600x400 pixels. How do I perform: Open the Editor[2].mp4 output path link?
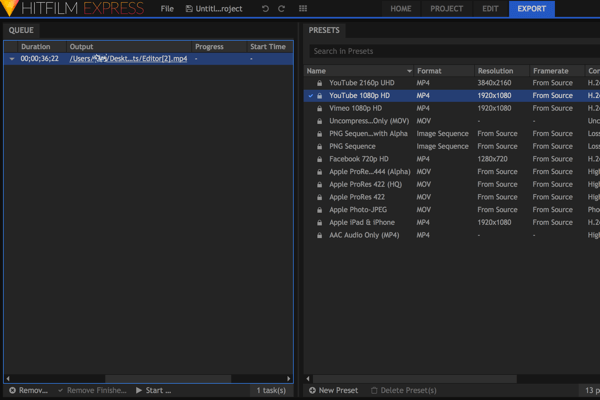[128, 59]
